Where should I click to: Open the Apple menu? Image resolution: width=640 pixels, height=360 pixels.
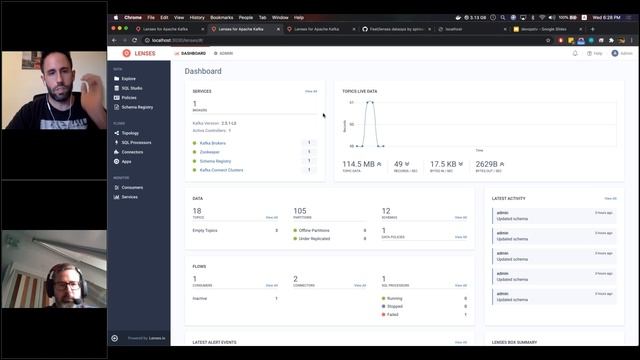click(116, 18)
